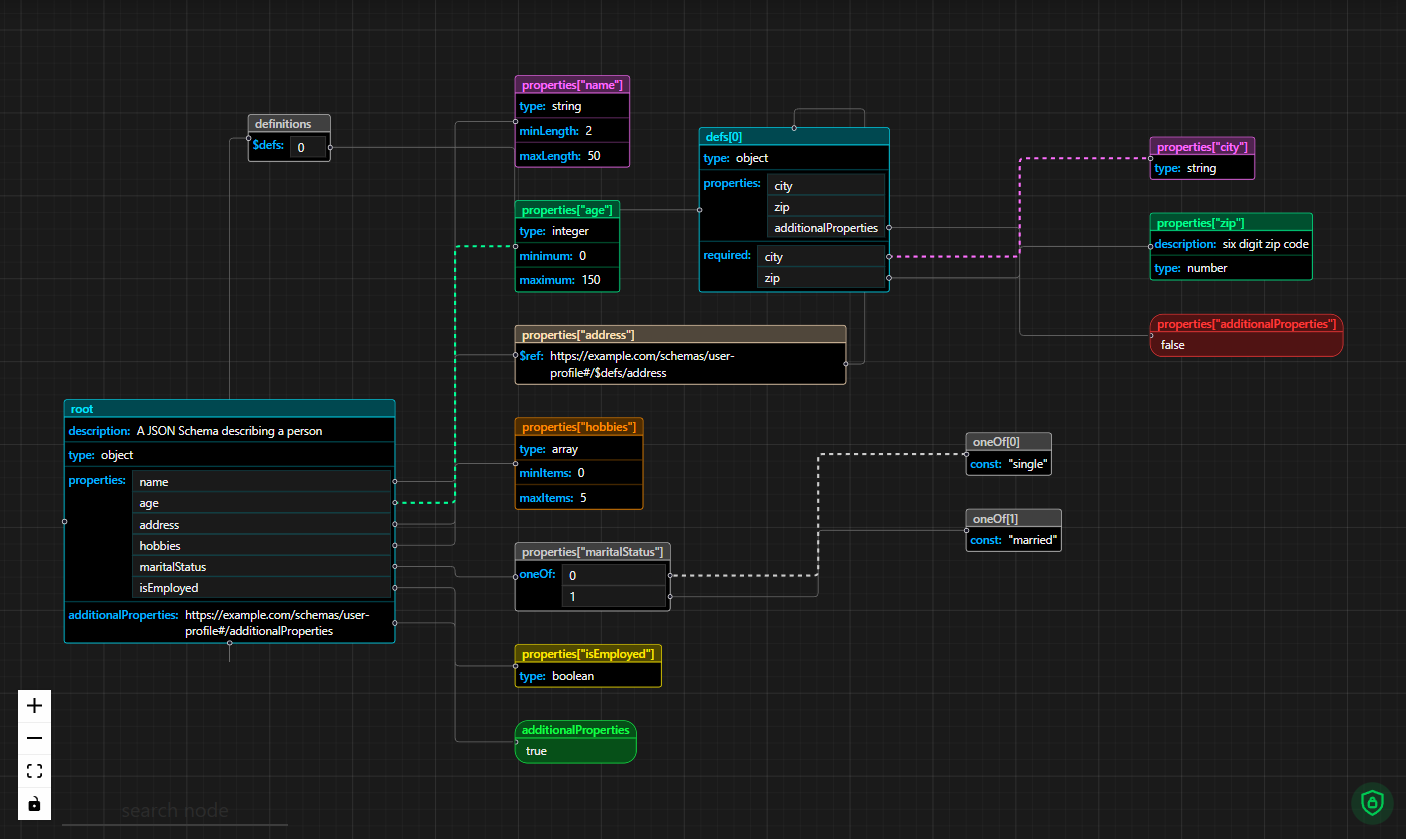The height and width of the screenshot is (839, 1406).
Task: Click the hobbies row in root properties
Action: click(x=261, y=546)
